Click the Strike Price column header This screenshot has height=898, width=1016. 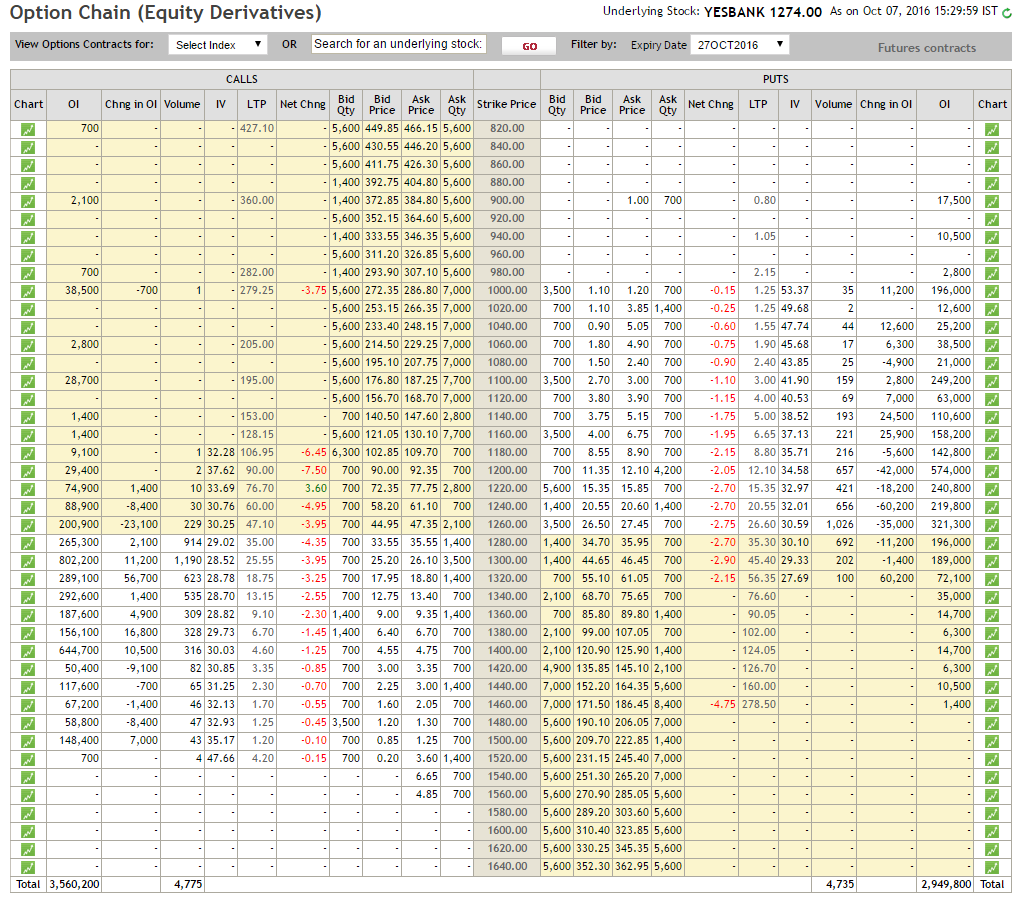pos(507,104)
